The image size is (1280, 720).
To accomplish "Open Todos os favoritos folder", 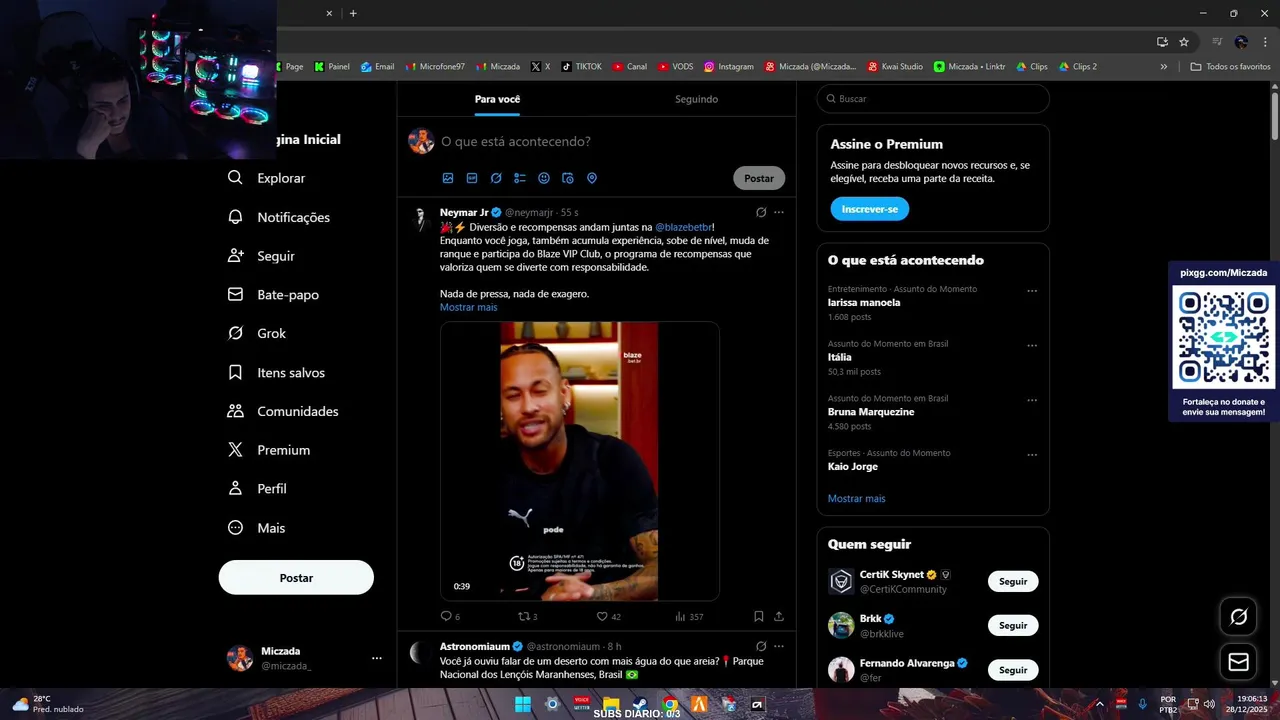I will pos(1230,67).
